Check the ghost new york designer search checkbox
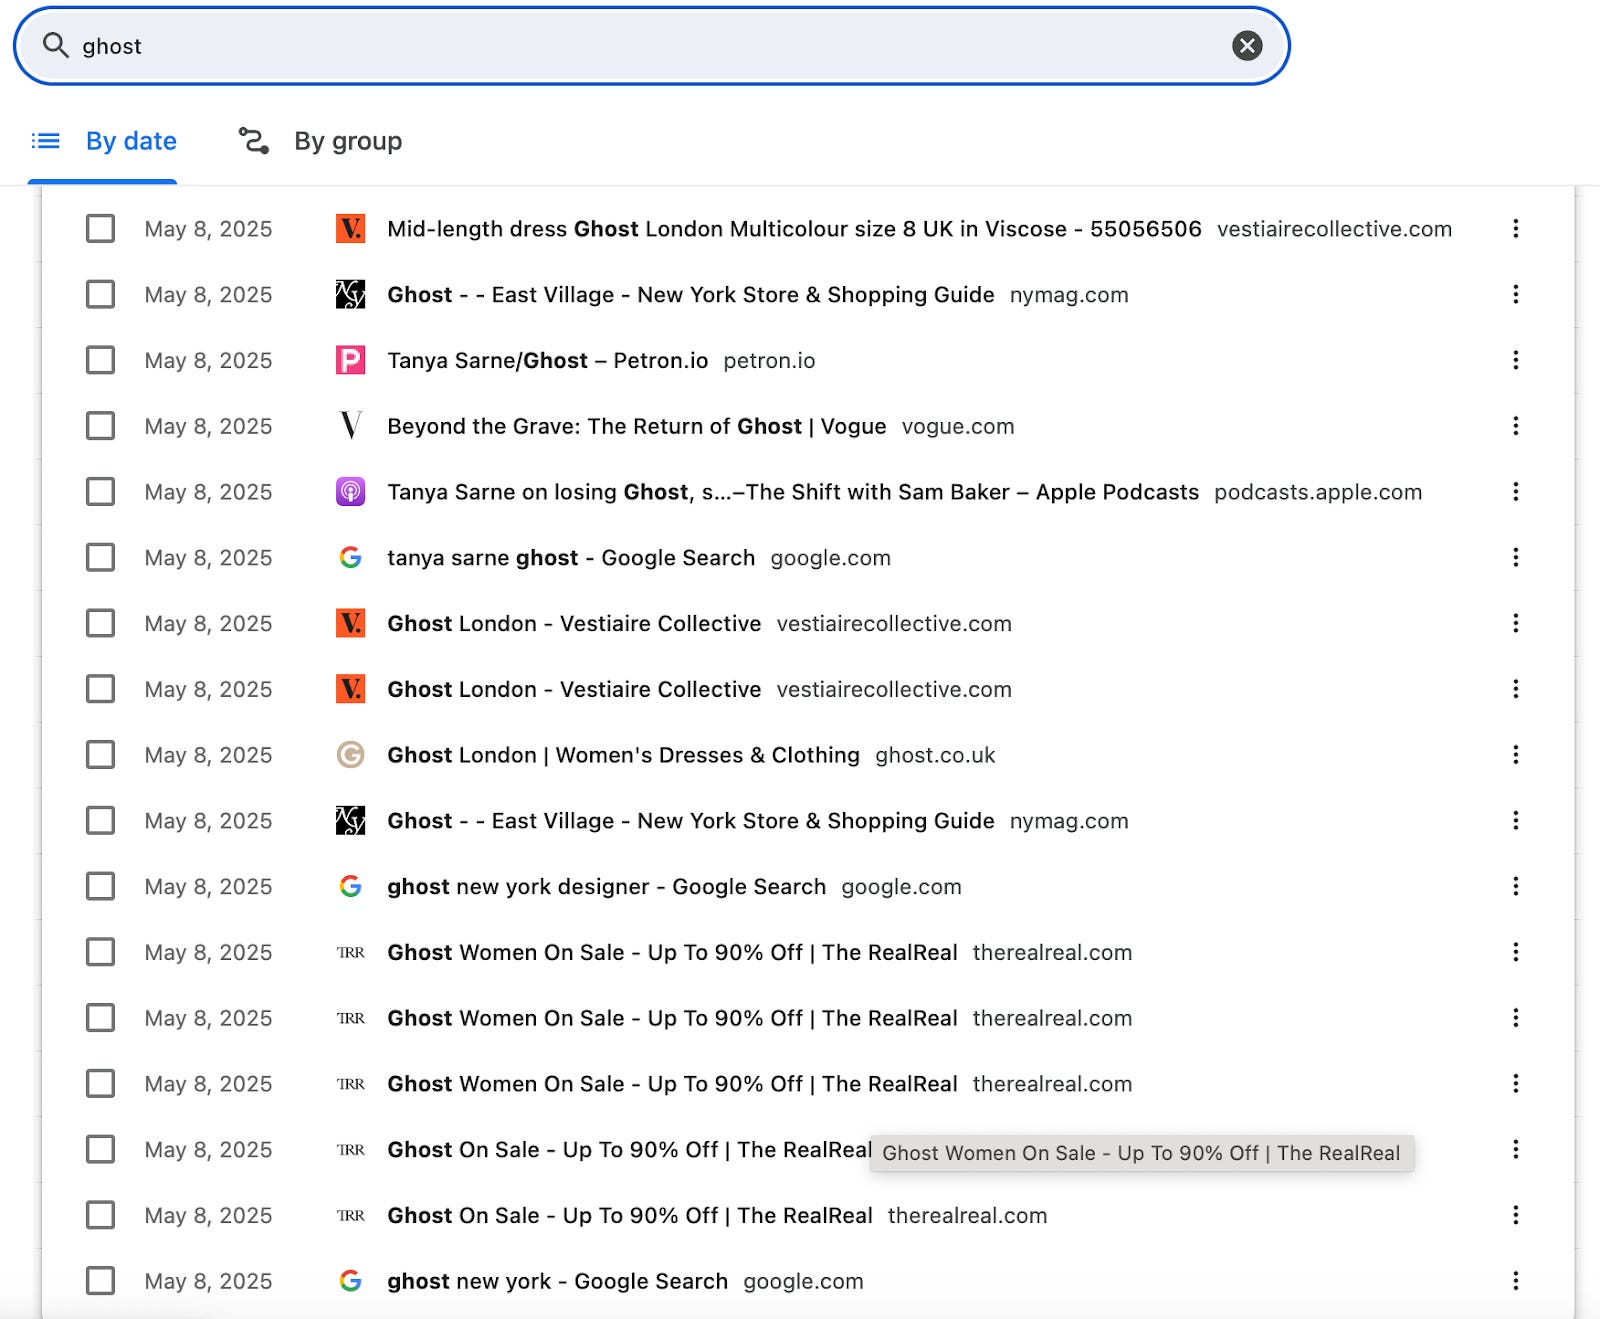This screenshot has width=1600, height=1319. pos(100,886)
